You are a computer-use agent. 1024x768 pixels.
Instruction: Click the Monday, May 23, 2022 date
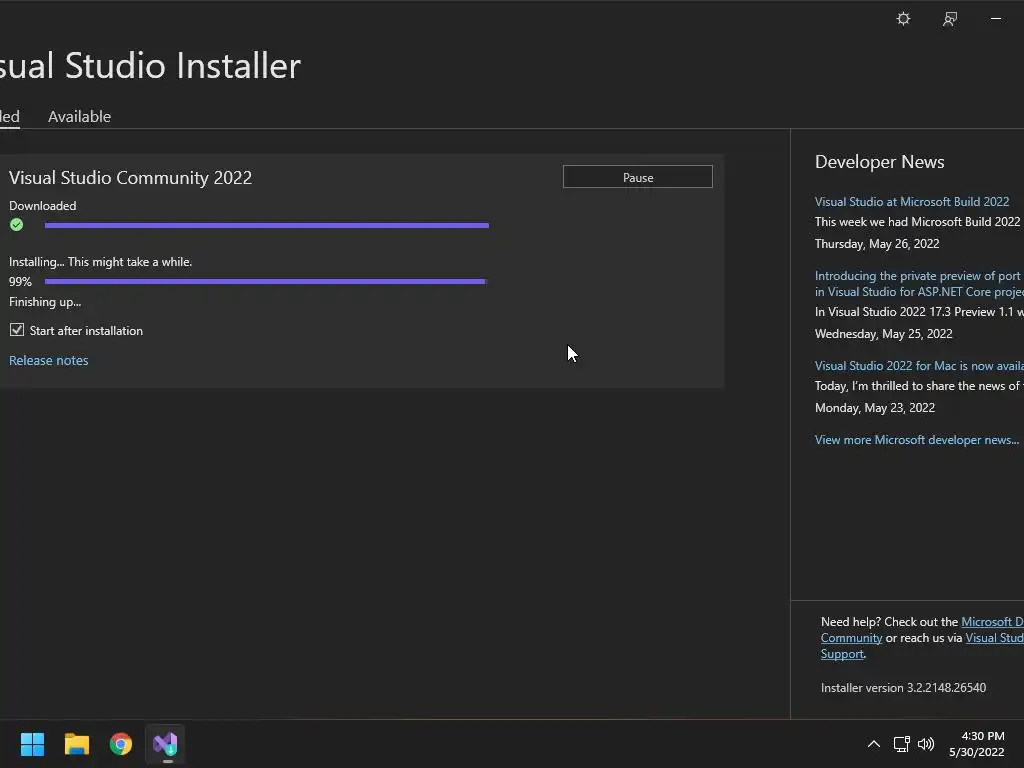click(875, 408)
